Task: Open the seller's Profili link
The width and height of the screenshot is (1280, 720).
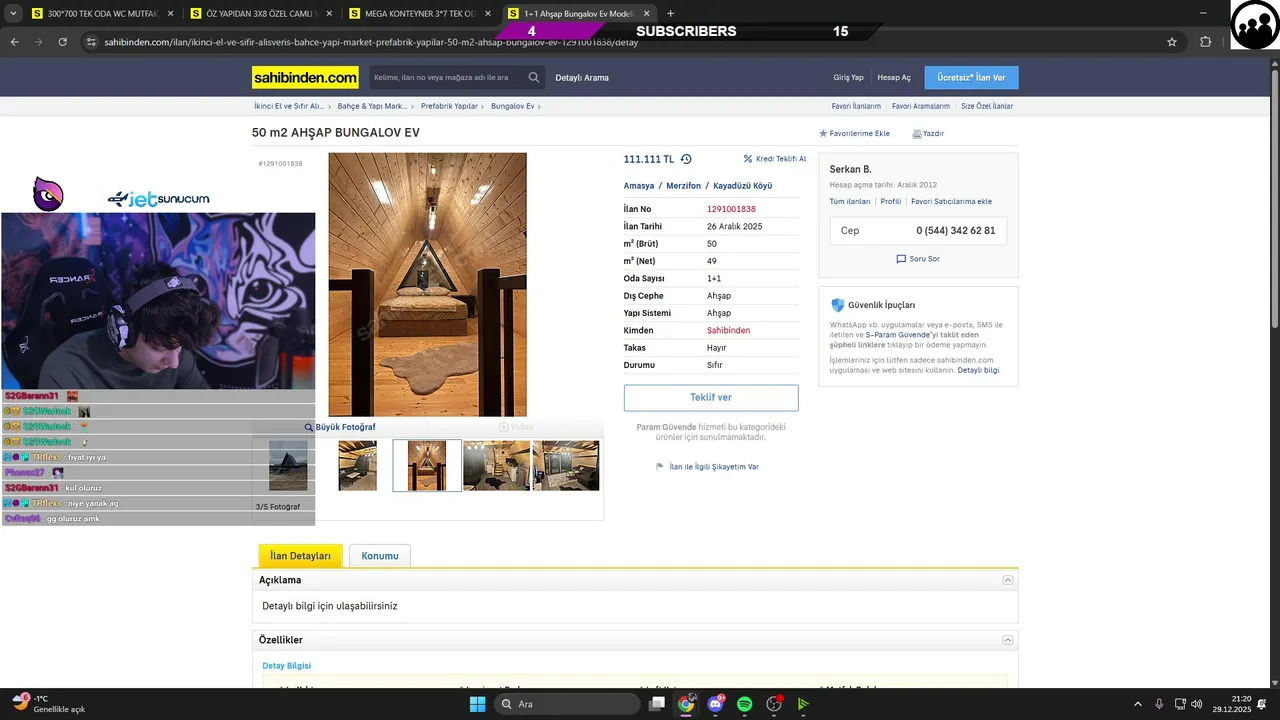Action: pos(891,201)
